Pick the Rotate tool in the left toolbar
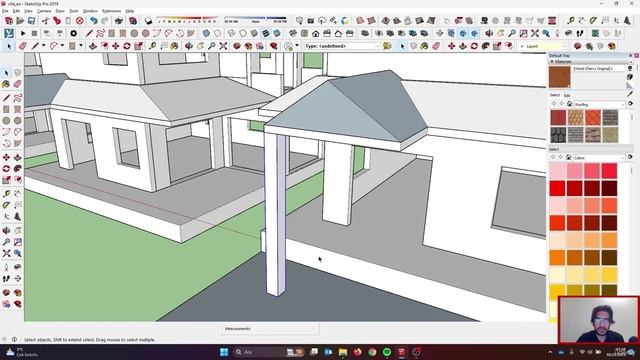Screen dimensions: 640x360 pyautogui.click(x=6, y=169)
